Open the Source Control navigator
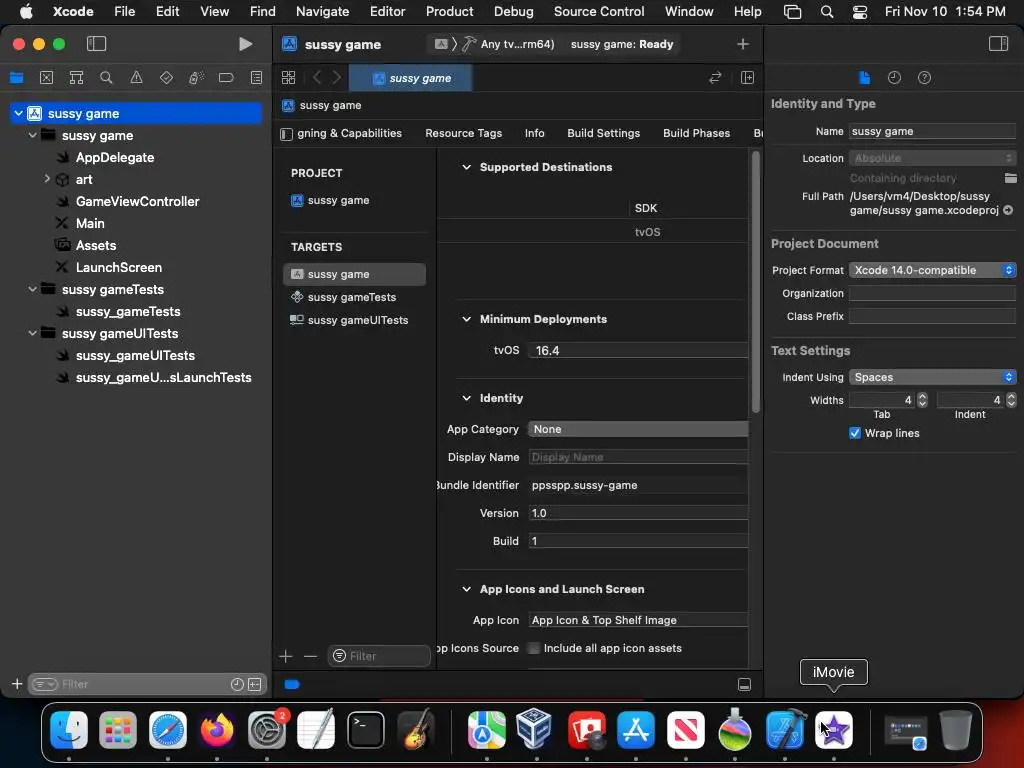 click(x=46, y=78)
